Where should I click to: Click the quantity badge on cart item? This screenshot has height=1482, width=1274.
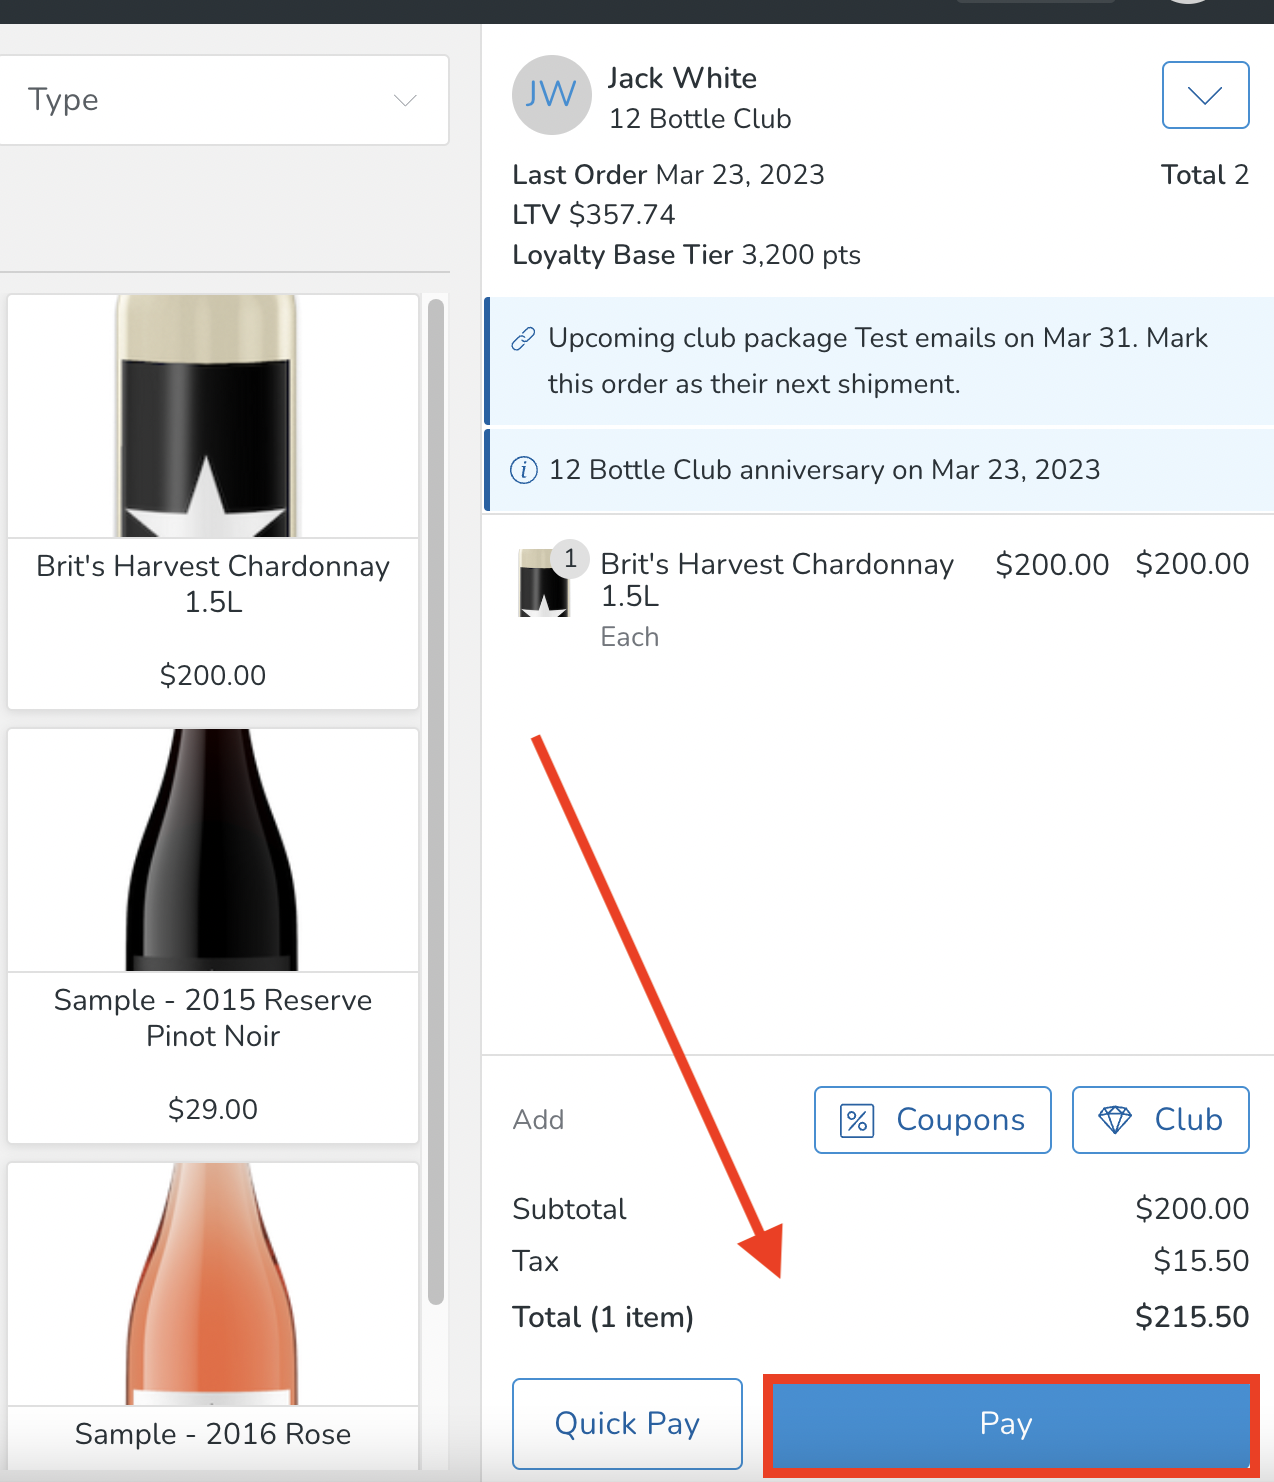pyautogui.click(x=570, y=558)
